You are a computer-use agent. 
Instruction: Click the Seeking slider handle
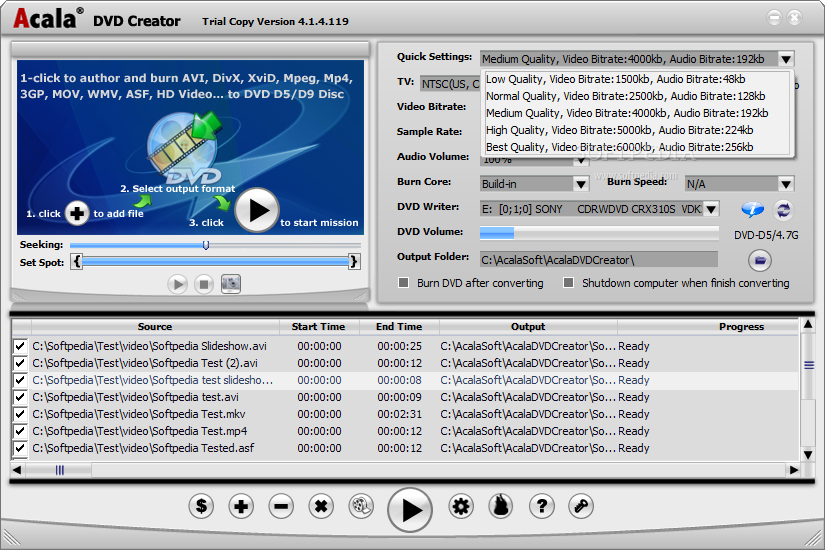206,245
